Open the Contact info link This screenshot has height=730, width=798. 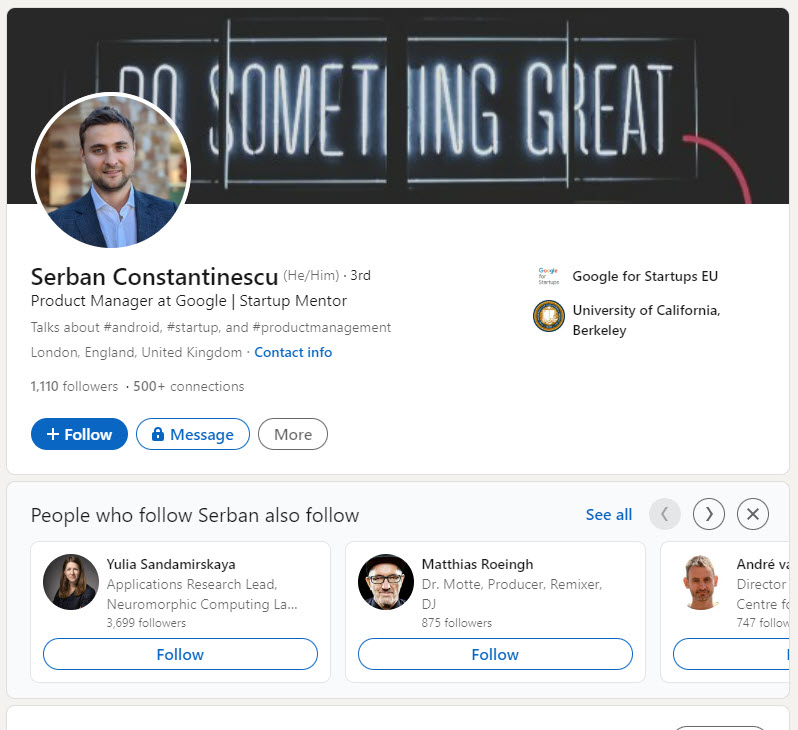coord(293,352)
